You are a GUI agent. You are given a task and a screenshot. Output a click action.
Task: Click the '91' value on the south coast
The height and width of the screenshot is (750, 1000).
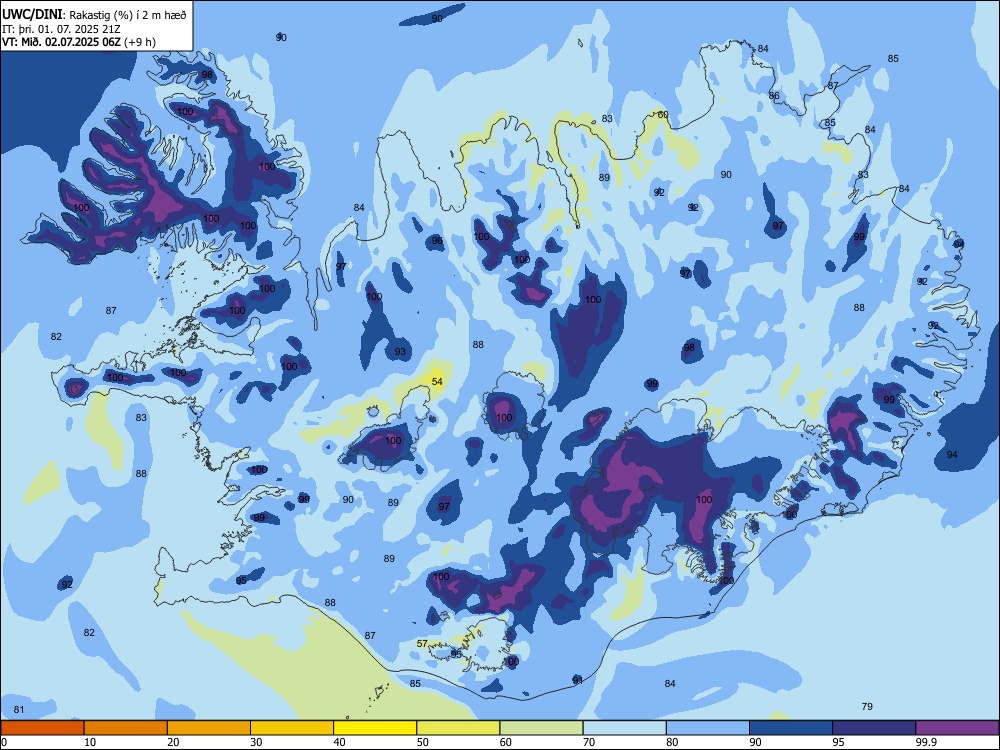tap(578, 680)
